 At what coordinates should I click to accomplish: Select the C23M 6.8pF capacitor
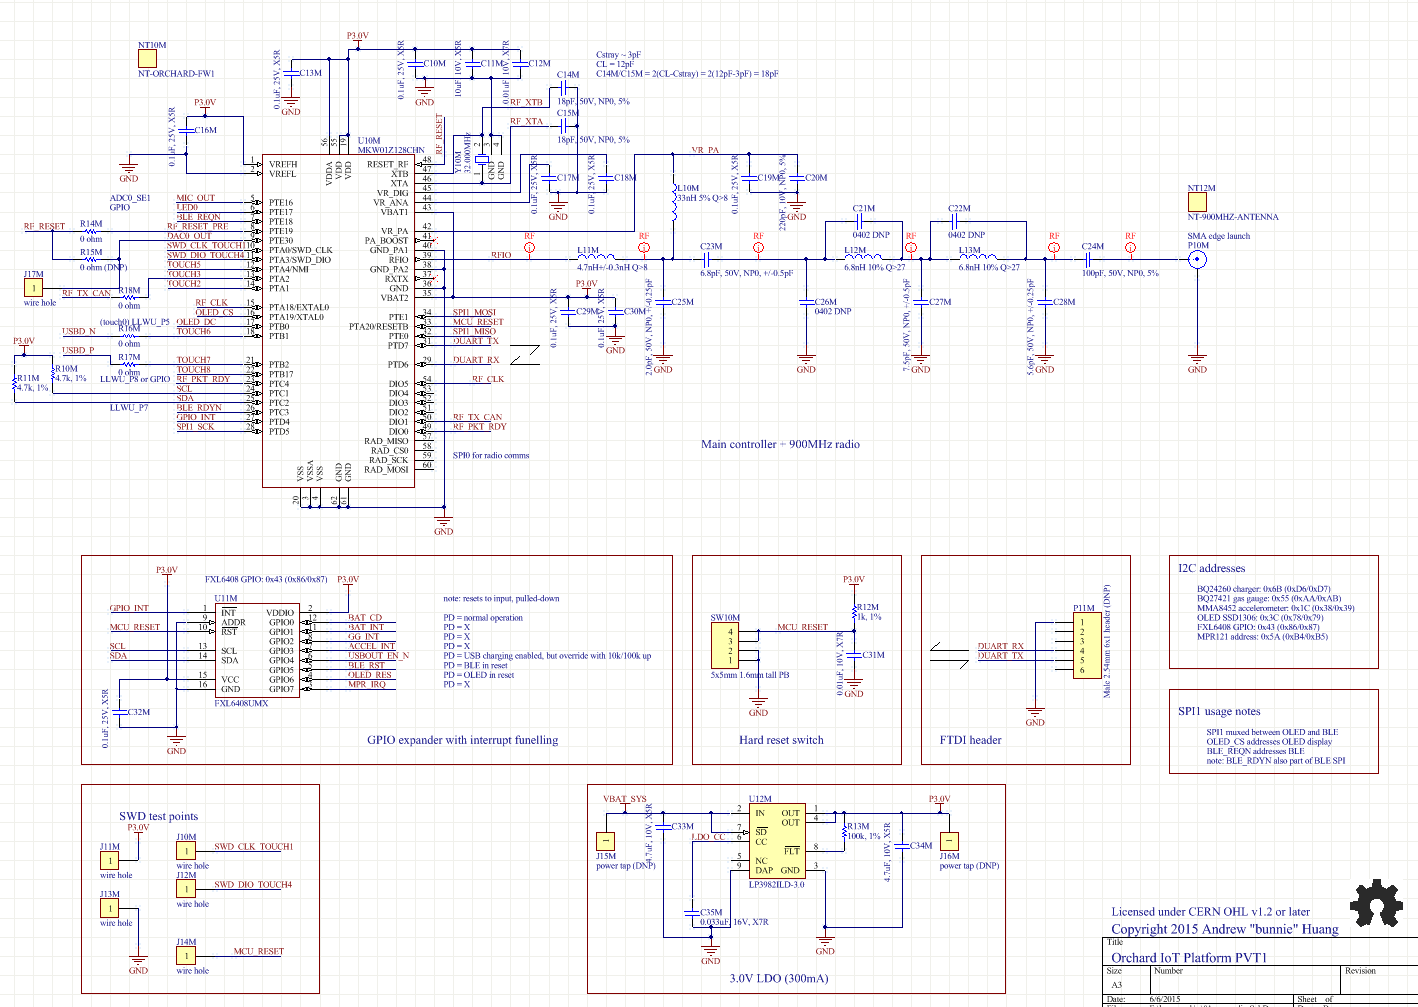[706, 260]
